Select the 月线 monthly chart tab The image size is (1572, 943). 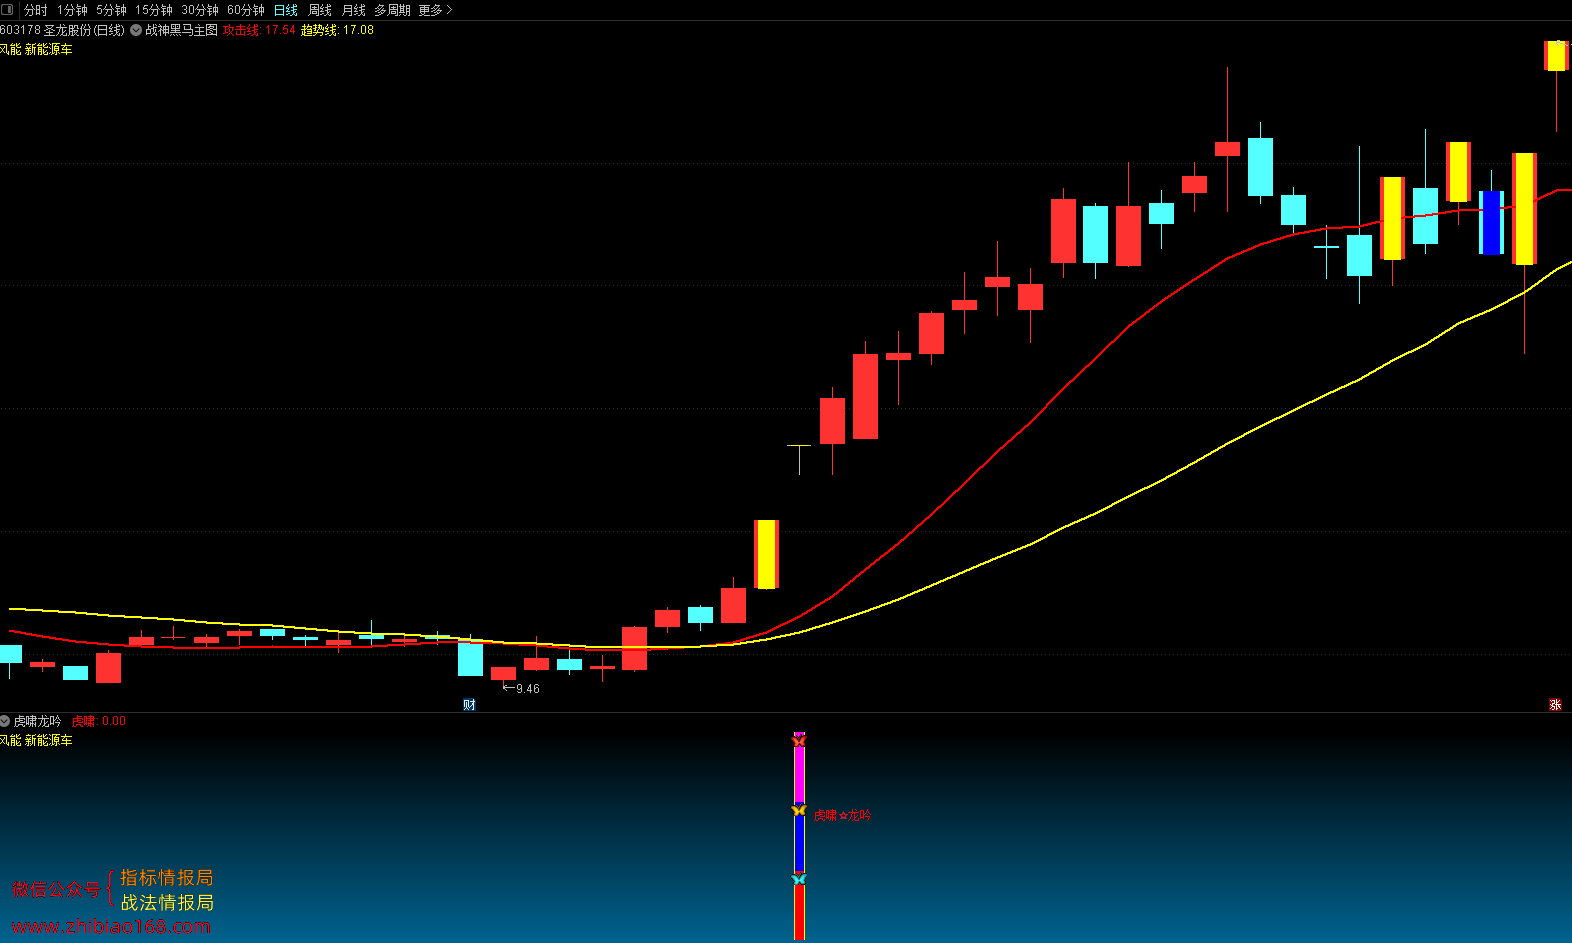coord(354,10)
